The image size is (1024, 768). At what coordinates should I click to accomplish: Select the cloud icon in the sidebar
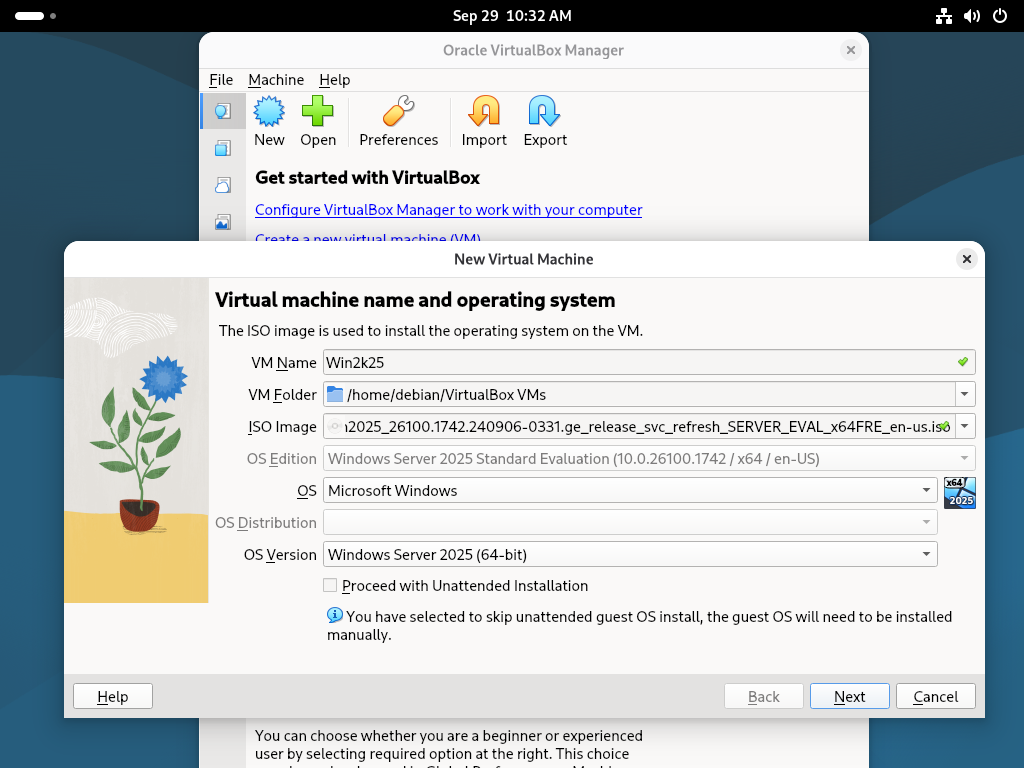pos(223,185)
